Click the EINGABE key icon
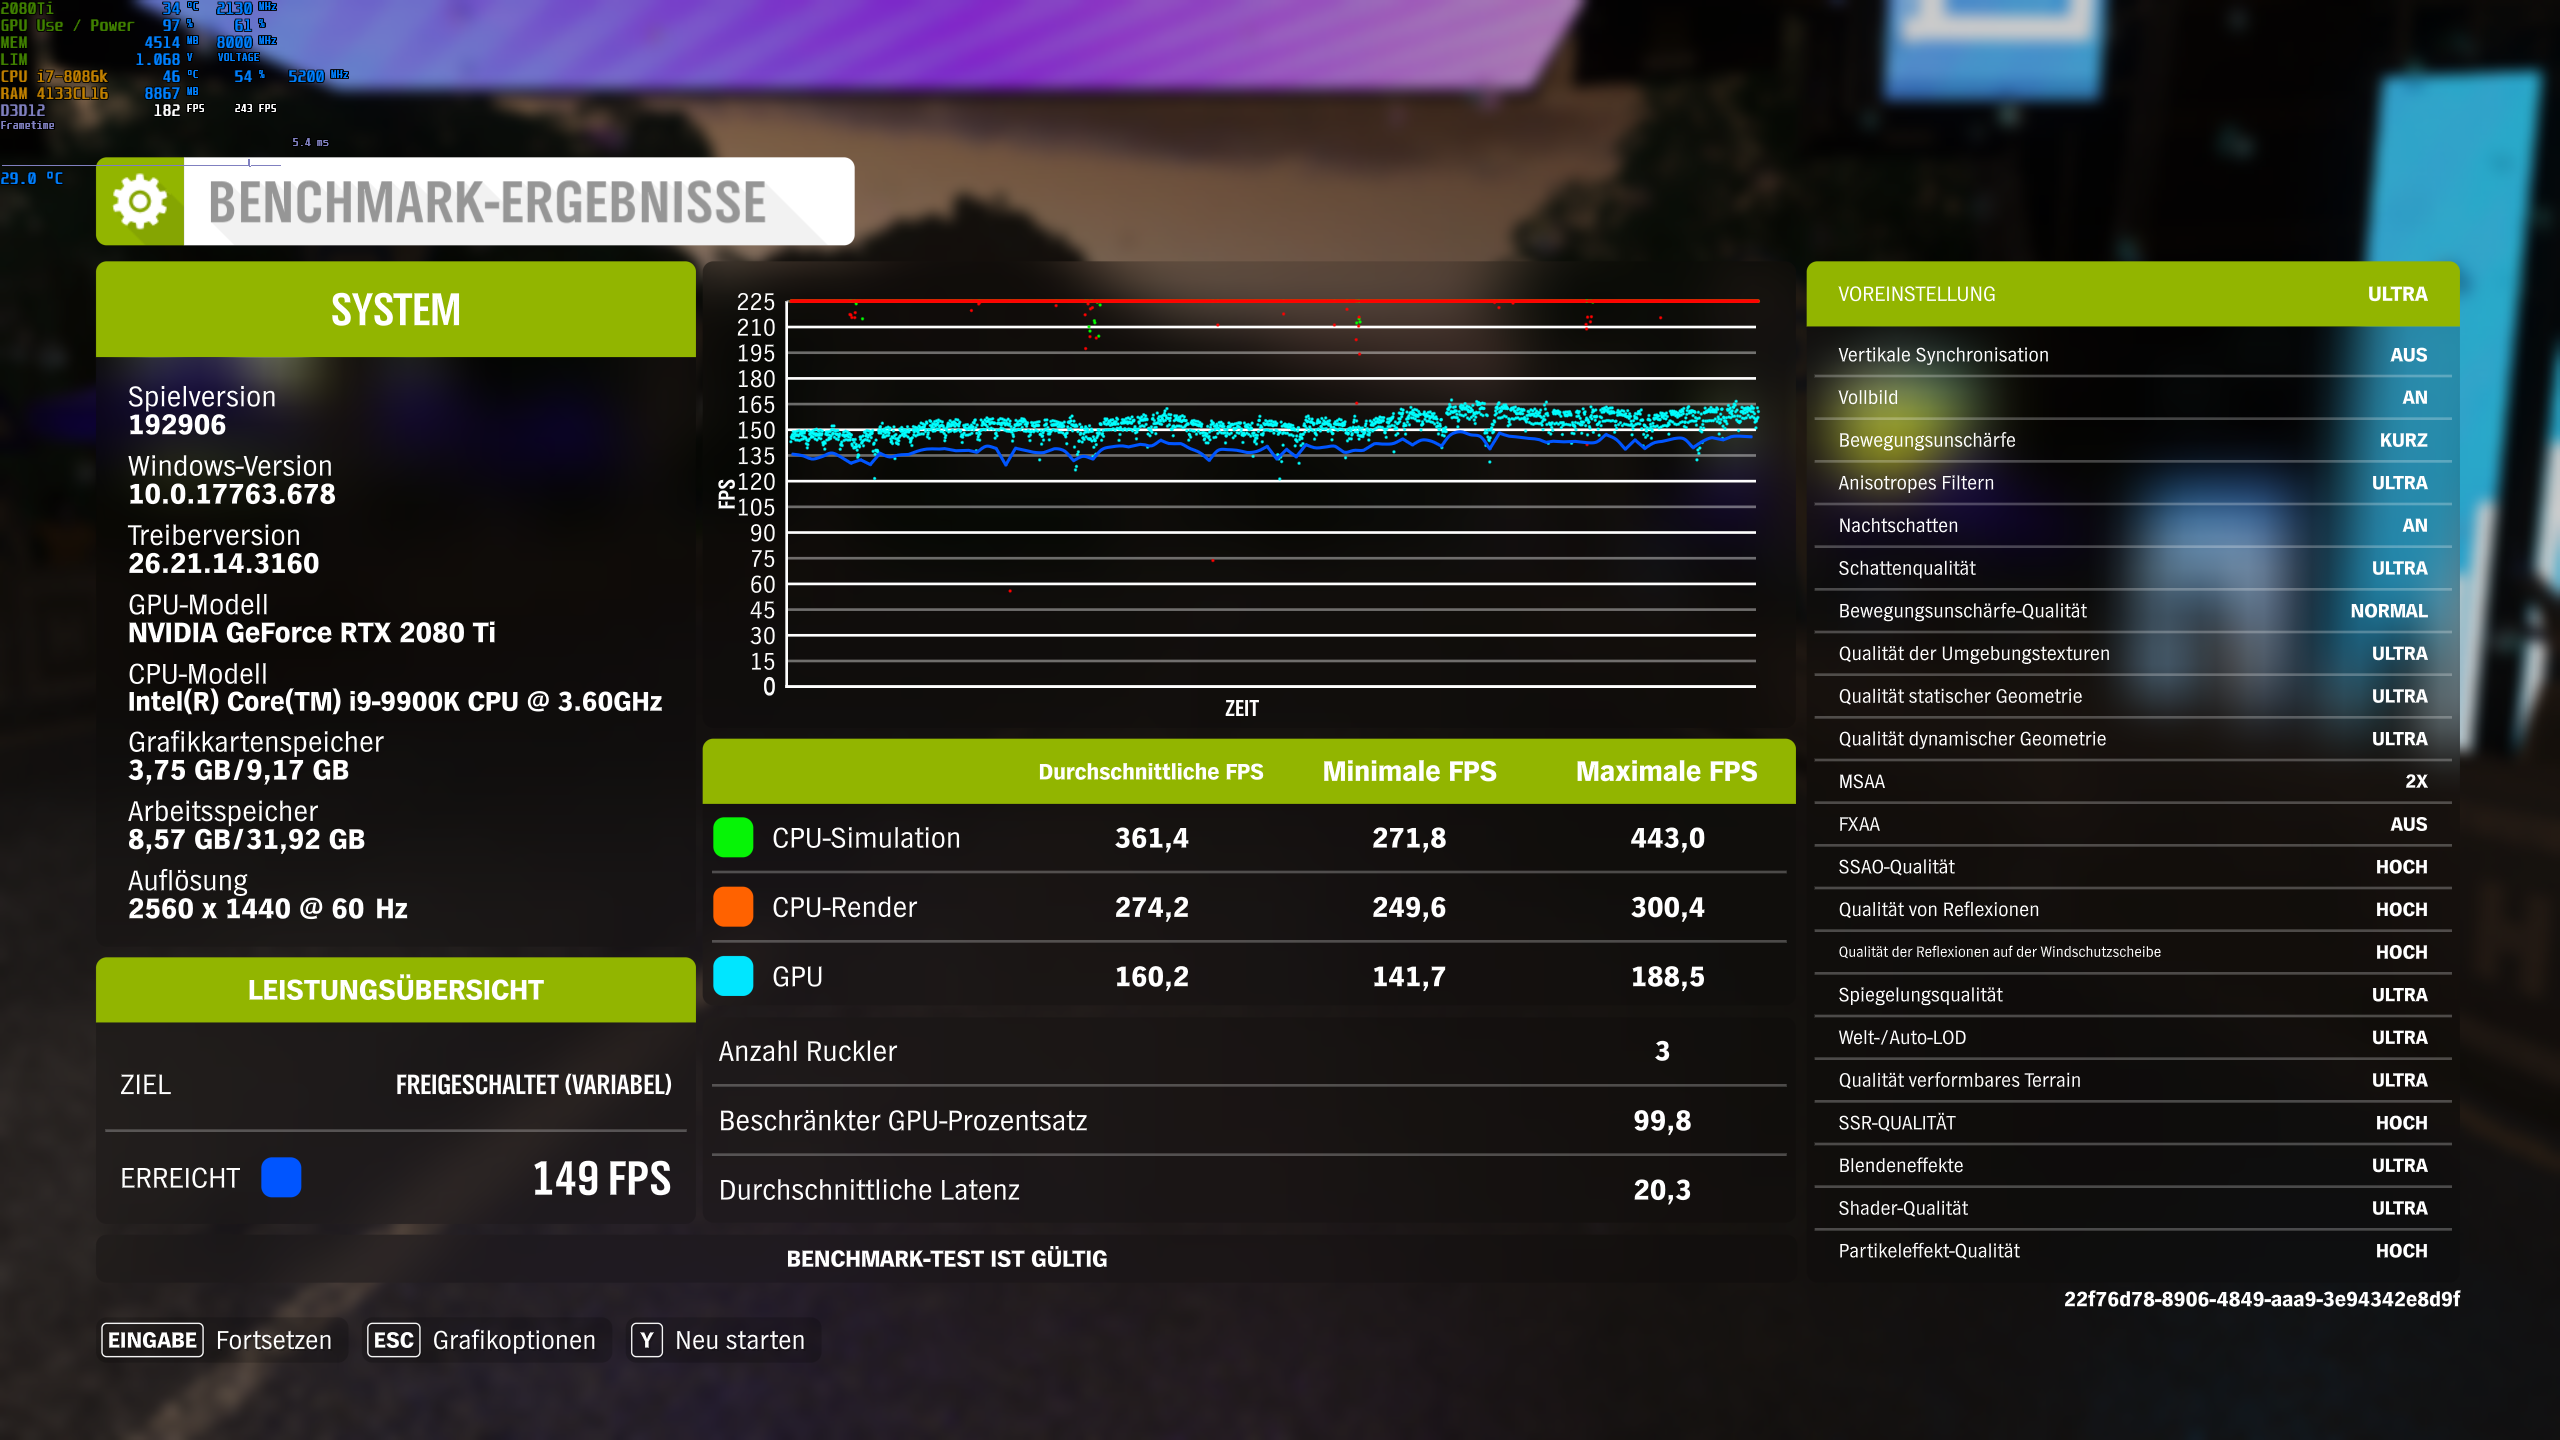This screenshot has height=1440, width=2560. [x=151, y=1340]
